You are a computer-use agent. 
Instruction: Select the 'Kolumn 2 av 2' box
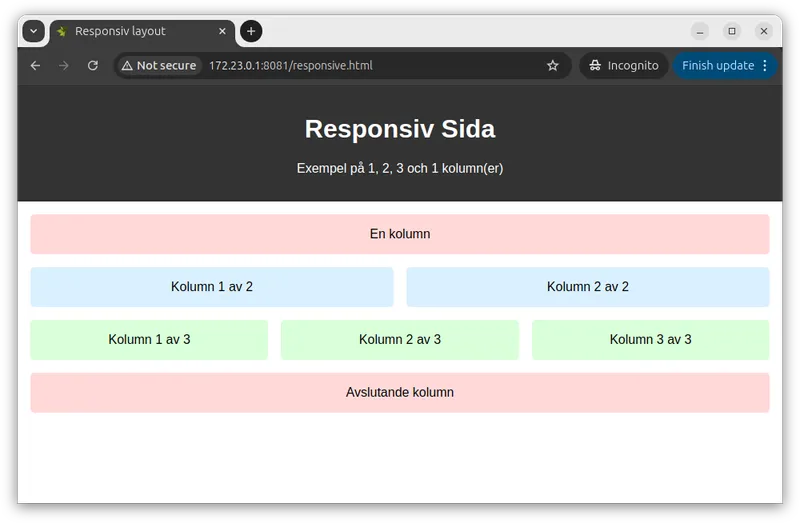(x=588, y=287)
